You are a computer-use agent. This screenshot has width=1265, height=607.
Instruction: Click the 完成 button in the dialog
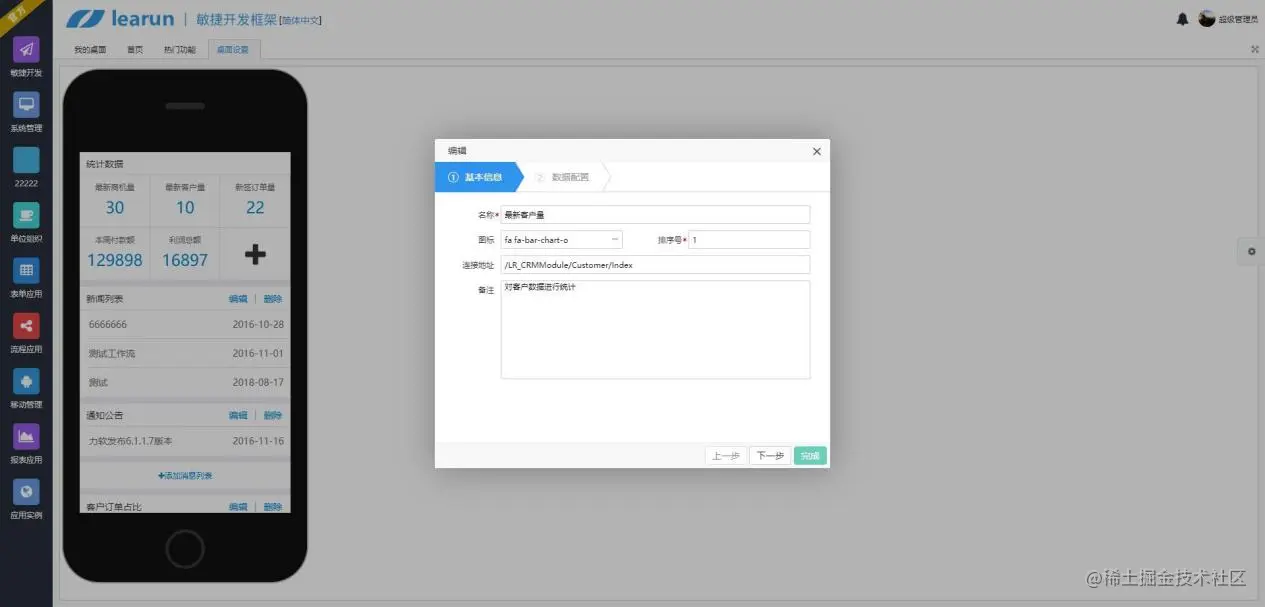tap(810, 455)
